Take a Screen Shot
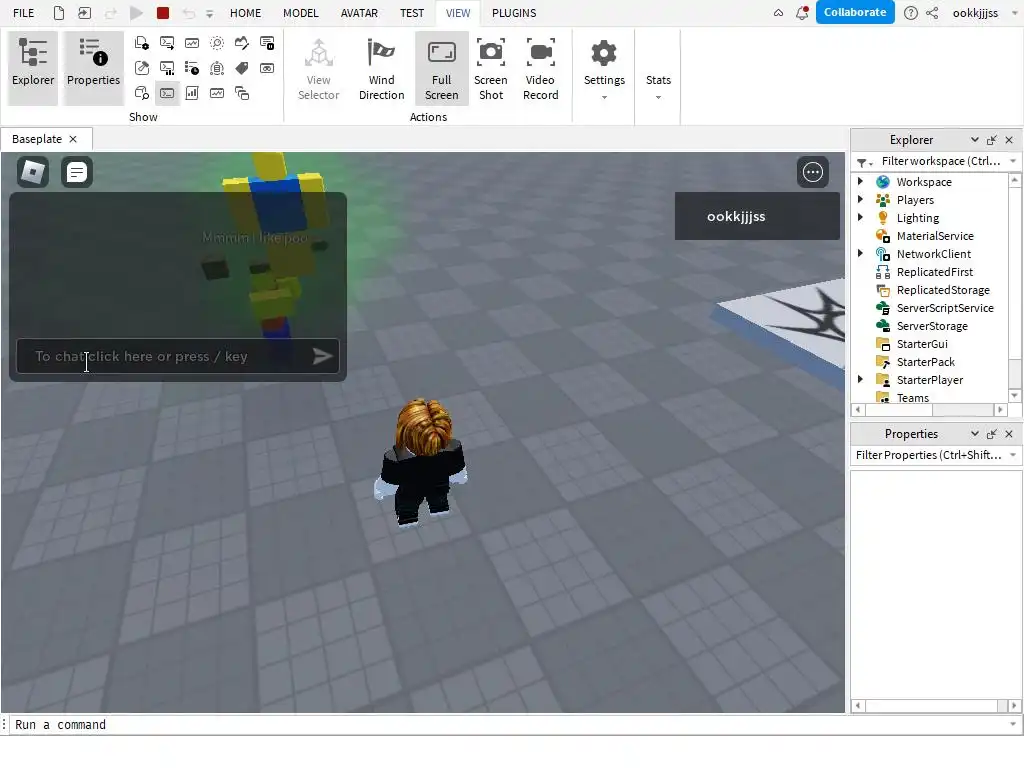The width and height of the screenshot is (1024, 768). pyautogui.click(x=490, y=69)
